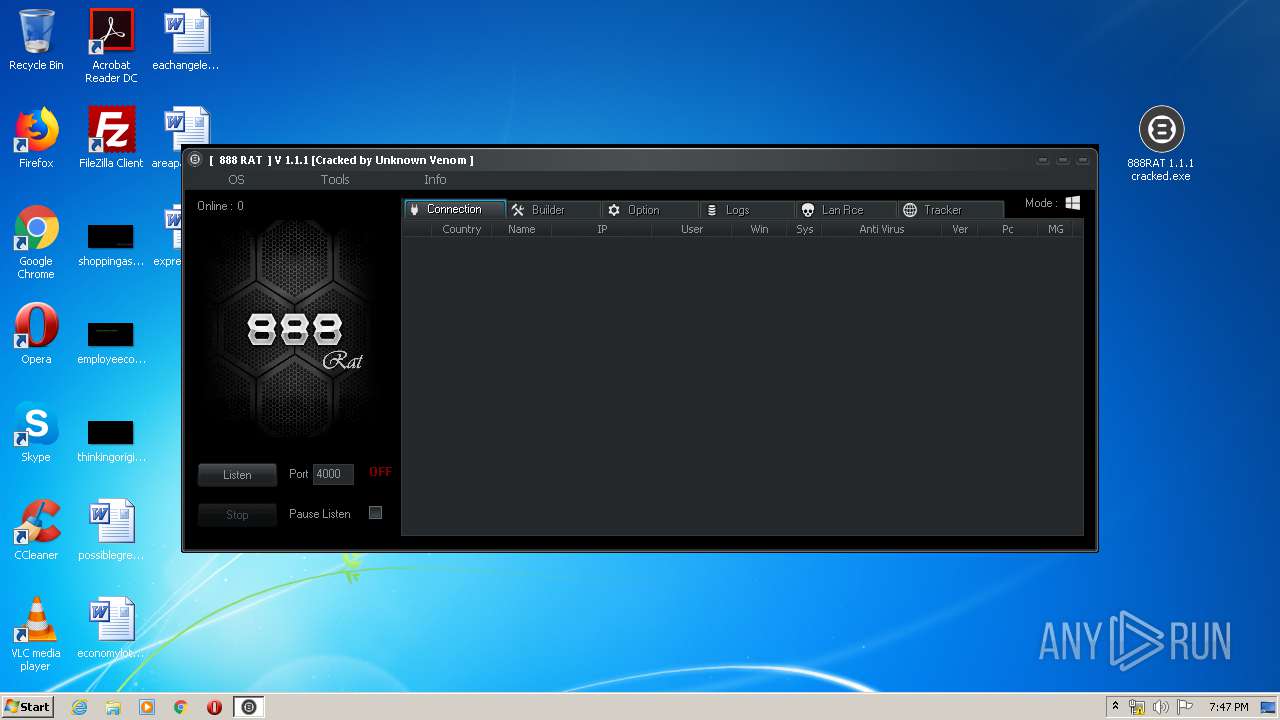
Task: Click the Pc column header
Action: [x=1008, y=229]
